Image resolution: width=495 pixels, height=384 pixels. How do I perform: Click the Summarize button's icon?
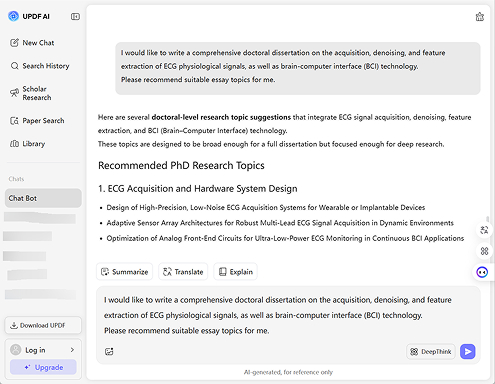(x=105, y=272)
